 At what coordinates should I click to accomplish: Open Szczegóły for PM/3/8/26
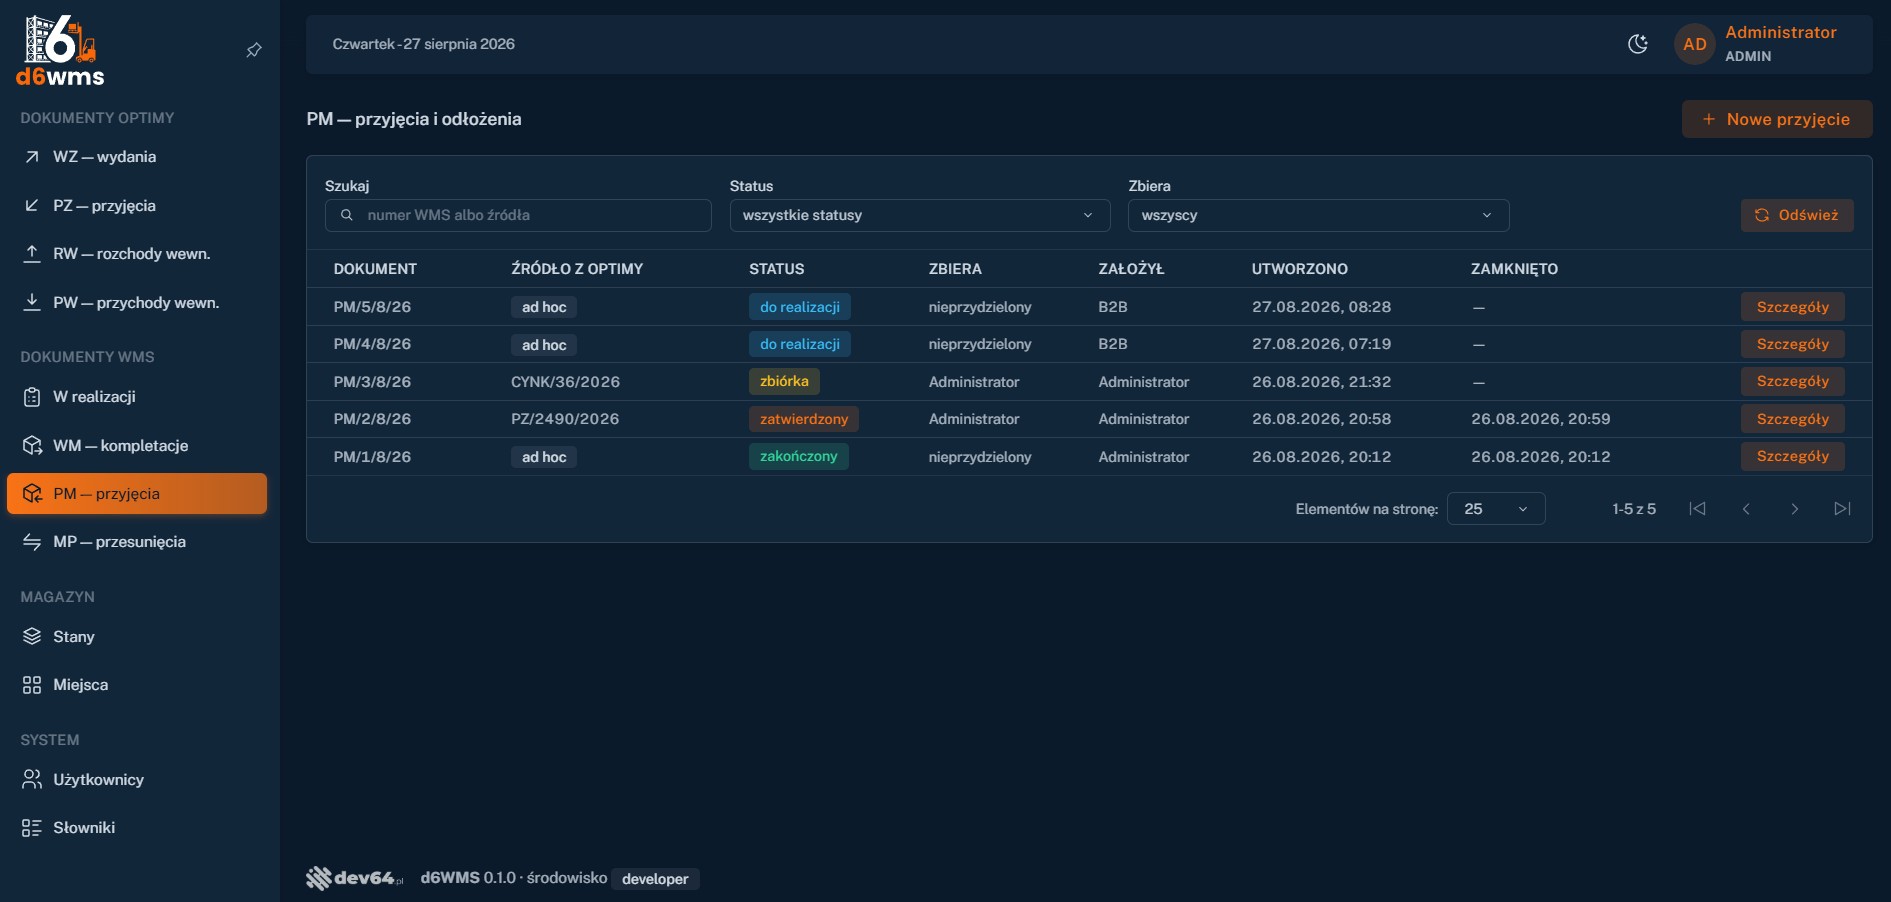click(1793, 381)
